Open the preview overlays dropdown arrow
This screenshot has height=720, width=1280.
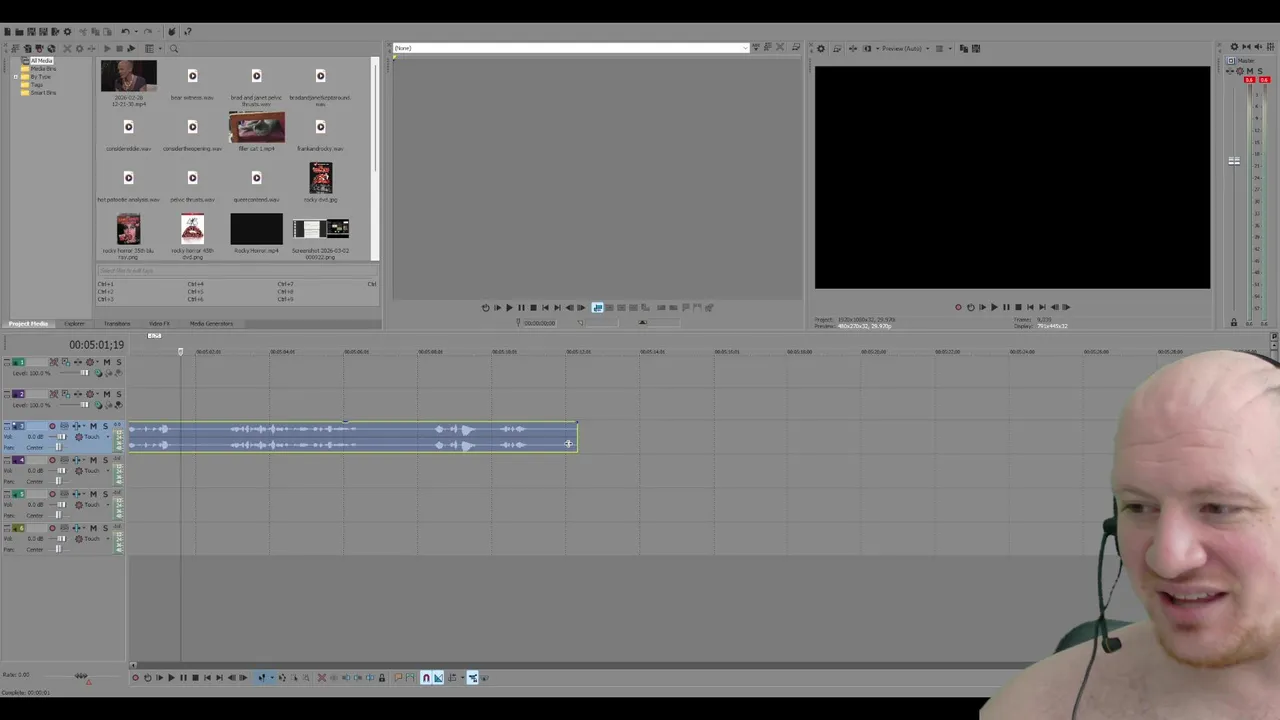(950, 48)
